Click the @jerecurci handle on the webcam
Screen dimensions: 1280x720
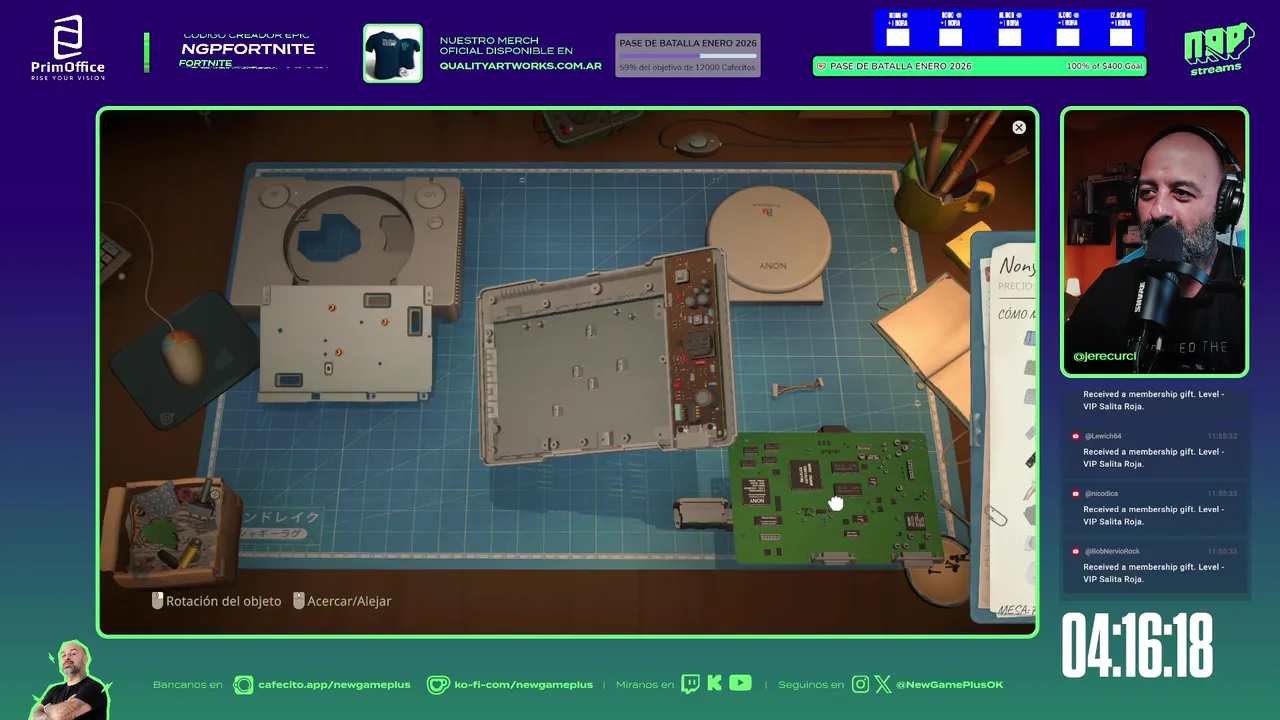click(1104, 356)
